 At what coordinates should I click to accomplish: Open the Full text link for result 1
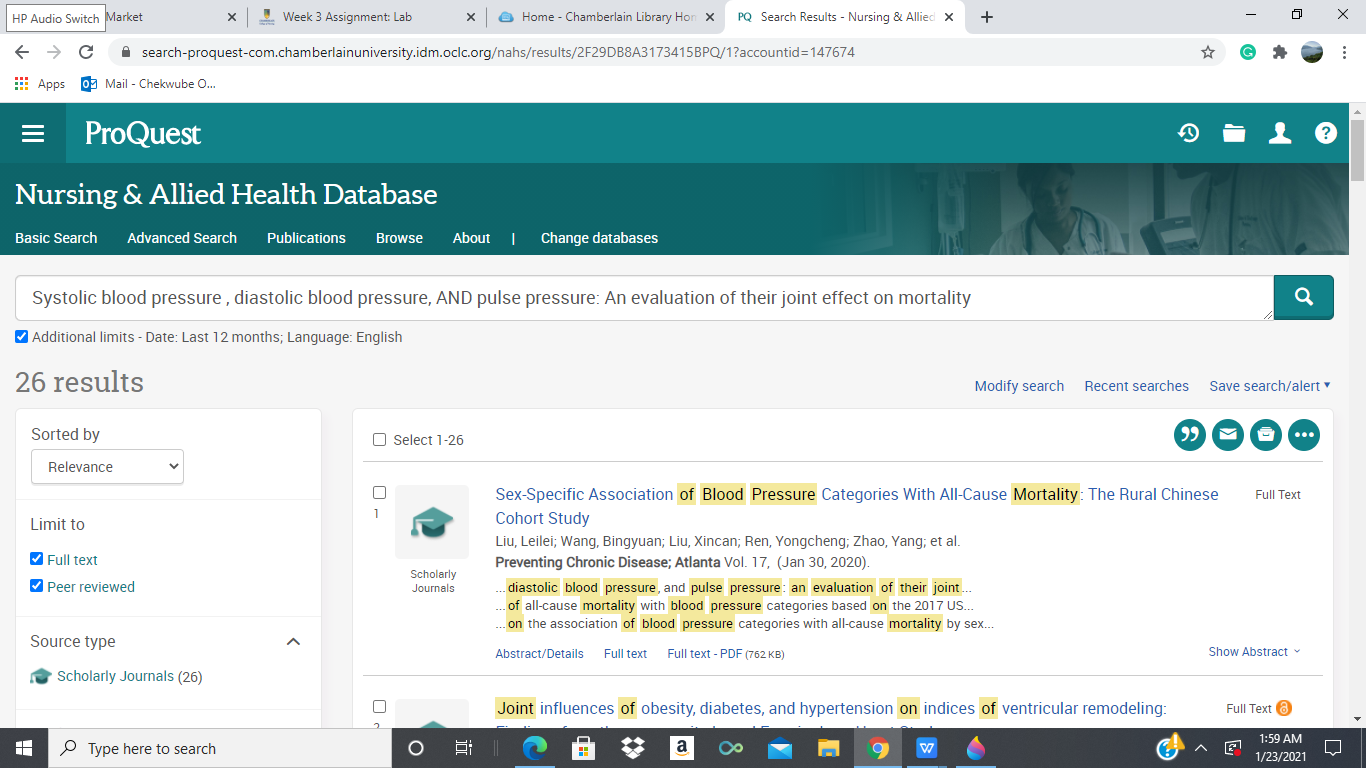point(626,654)
